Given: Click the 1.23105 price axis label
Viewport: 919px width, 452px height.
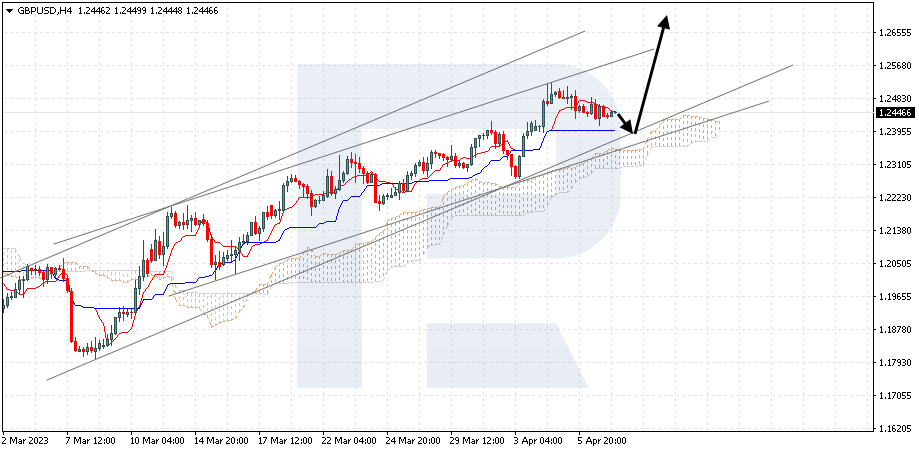Looking at the screenshot, I should point(888,165).
